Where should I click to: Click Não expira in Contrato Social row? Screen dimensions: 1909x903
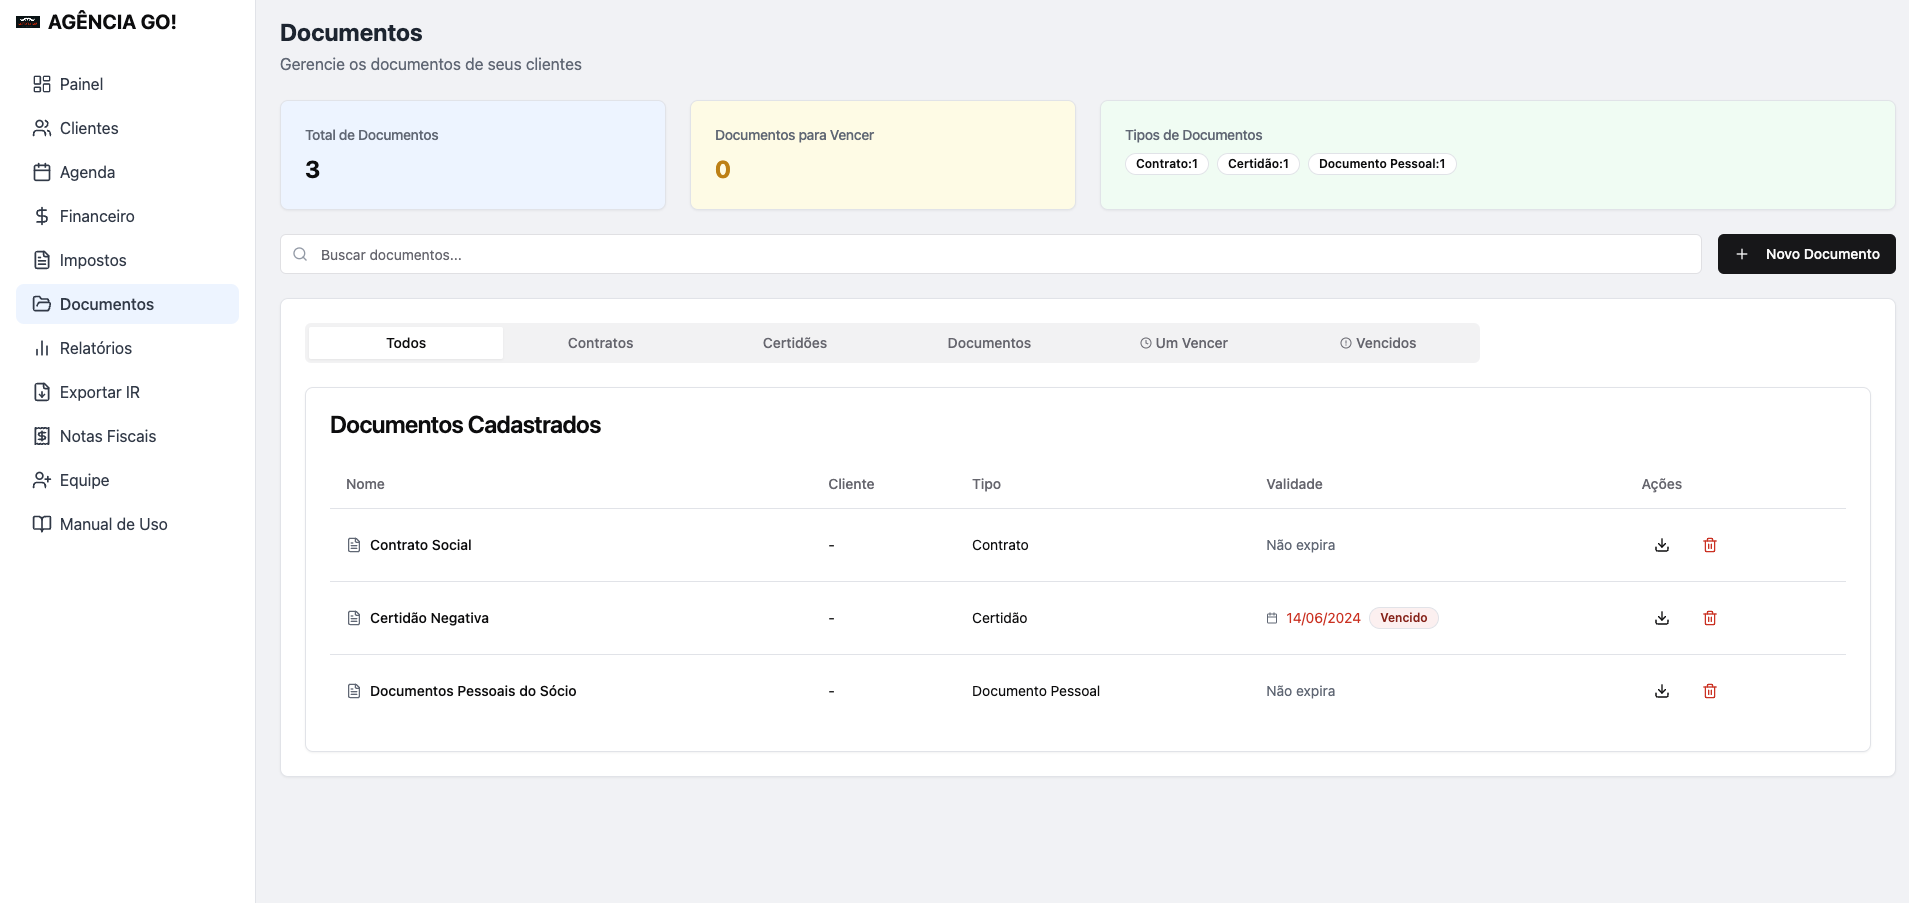[x=1300, y=545]
